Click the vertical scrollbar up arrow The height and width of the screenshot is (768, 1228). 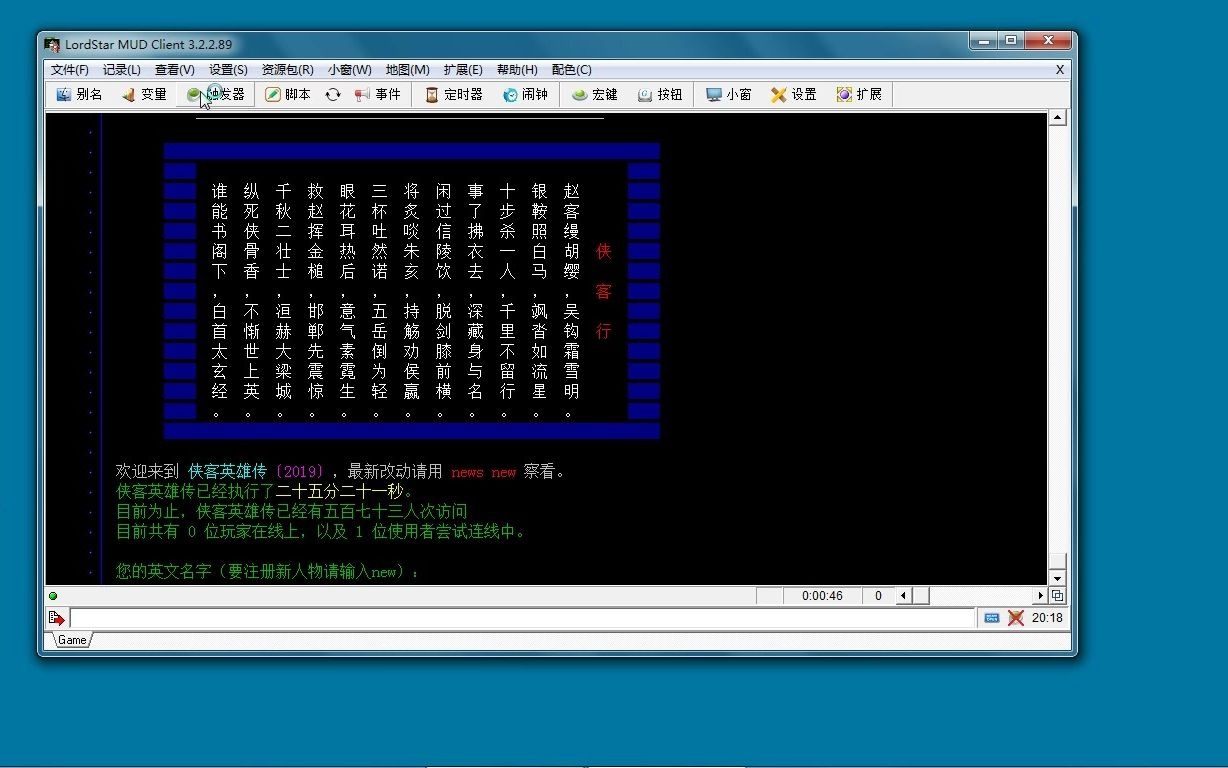1058,118
